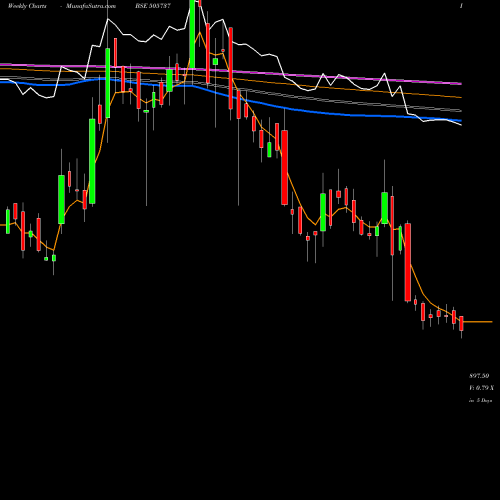This screenshot has width=500, height=500.
Task: Click the 'Weekly Charts' title text
Action: 27,6
